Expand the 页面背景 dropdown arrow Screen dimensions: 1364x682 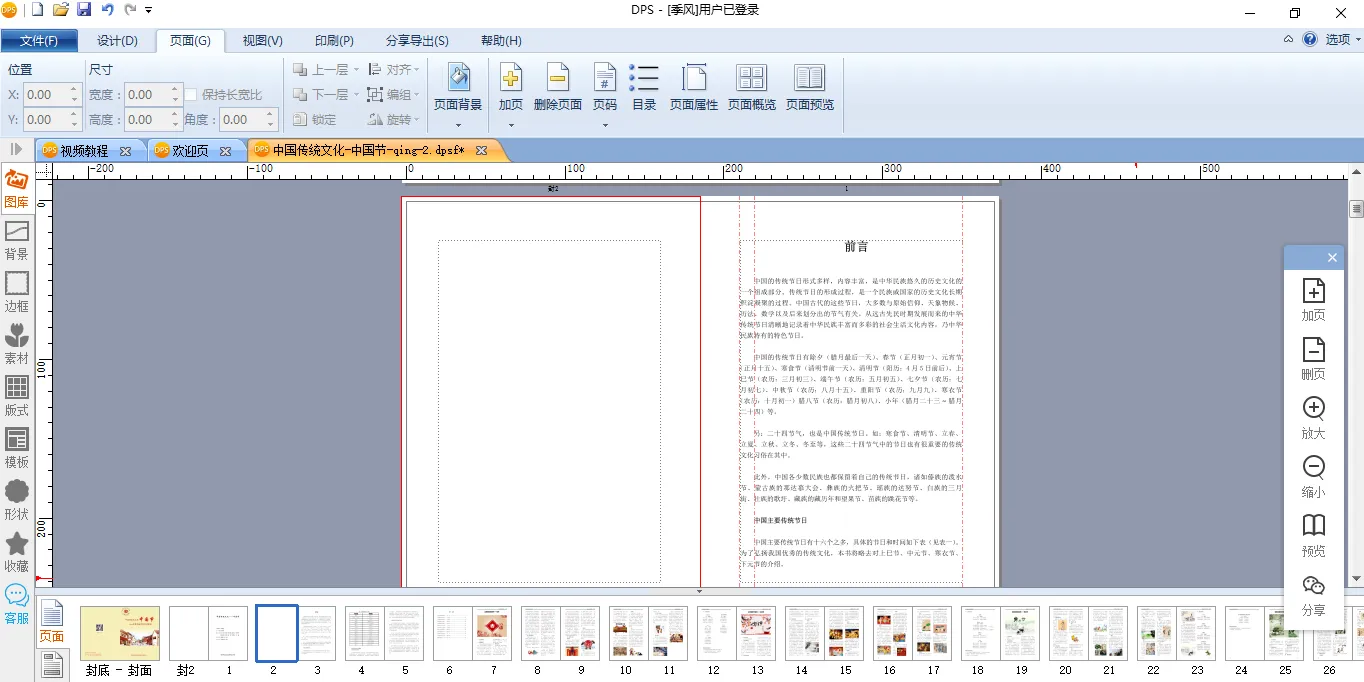point(458,125)
